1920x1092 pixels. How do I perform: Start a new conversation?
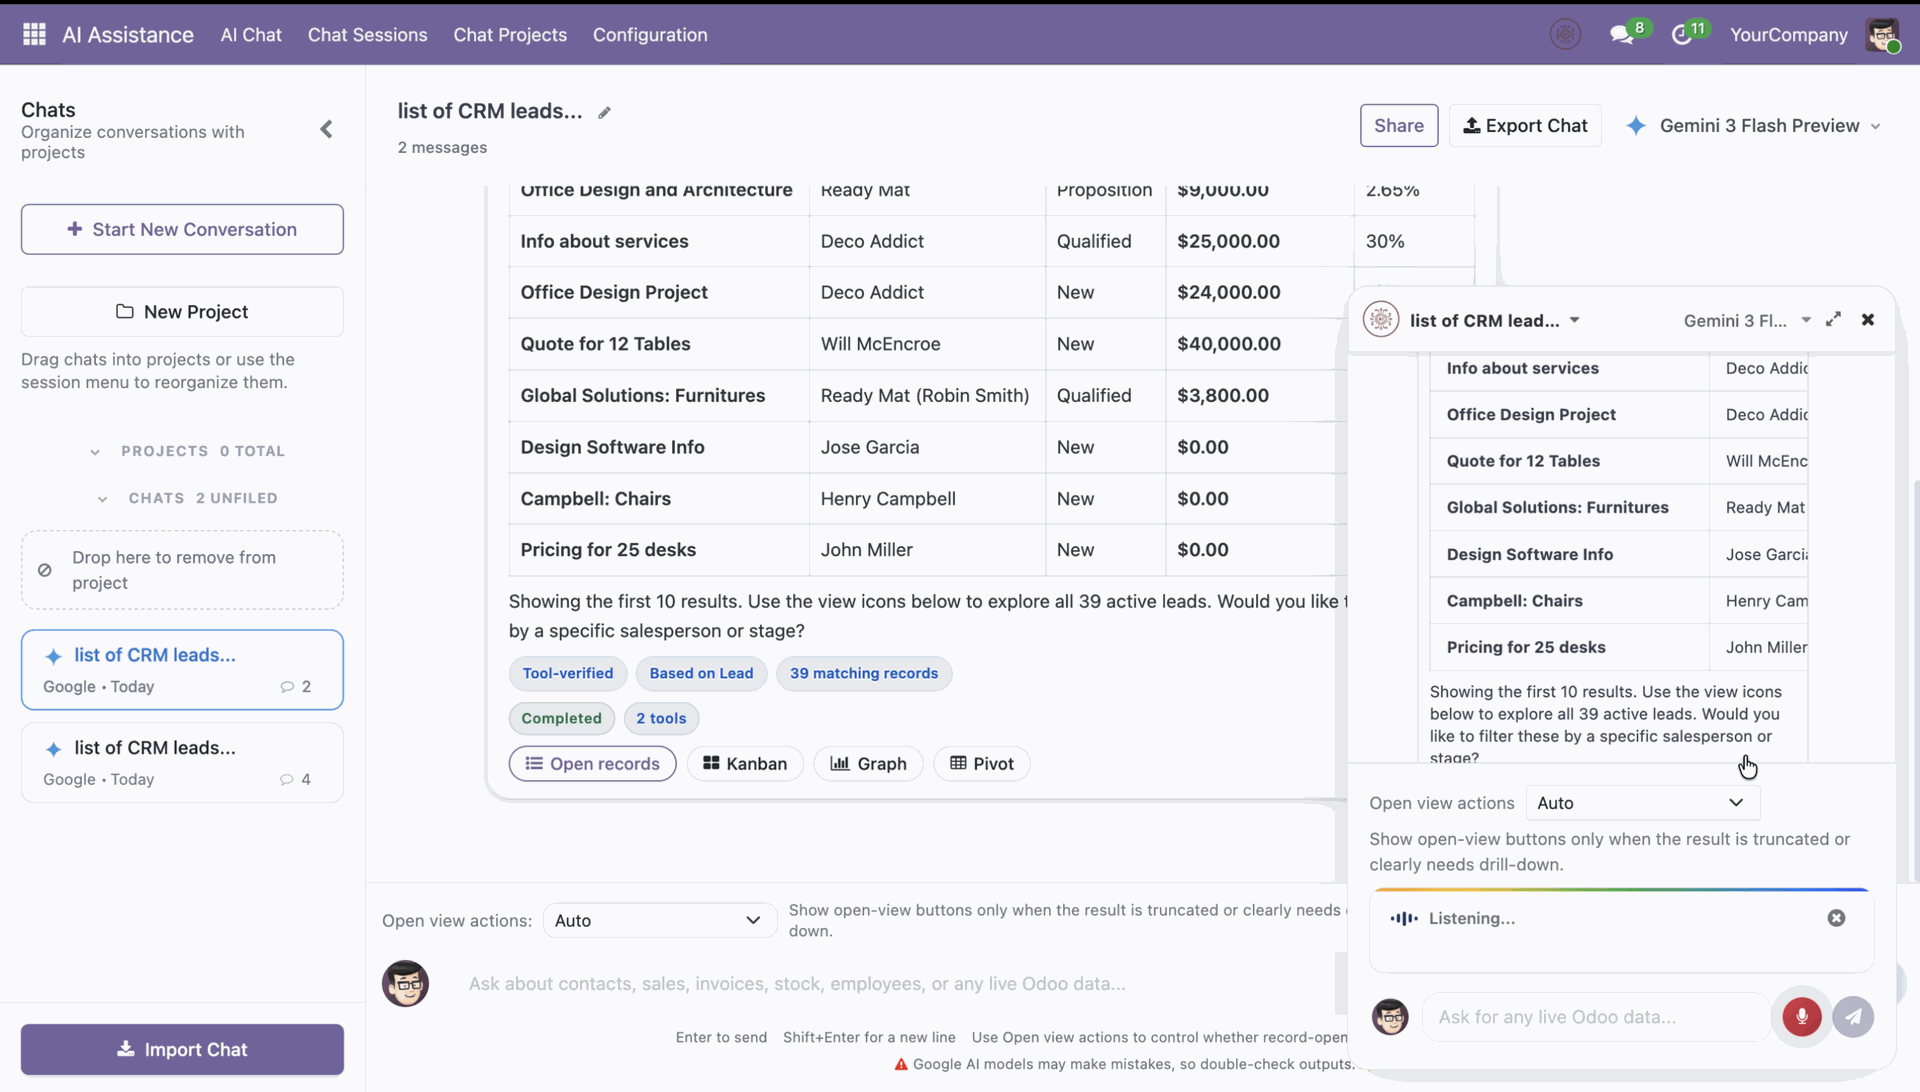(x=182, y=230)
